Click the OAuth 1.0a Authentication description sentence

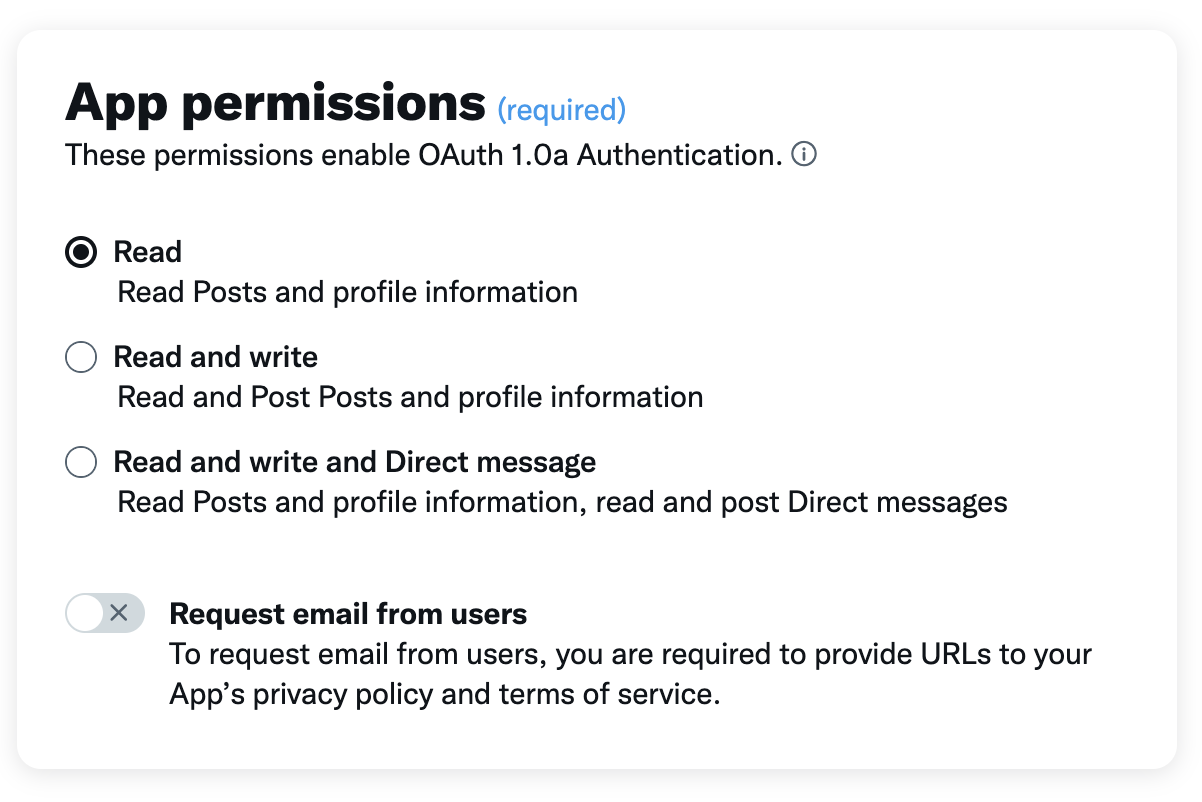[423, 155]
